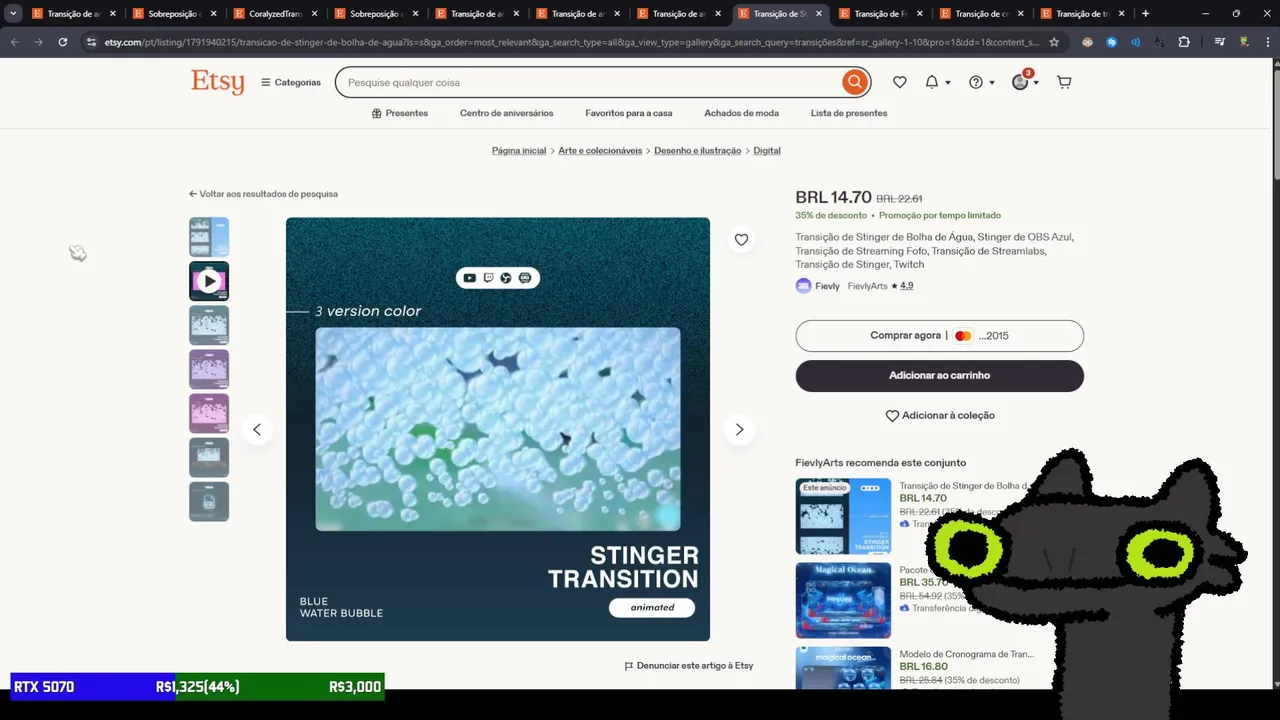1280x720 pixels.
Task: Click the browser address bar URL
Action: 571,42
